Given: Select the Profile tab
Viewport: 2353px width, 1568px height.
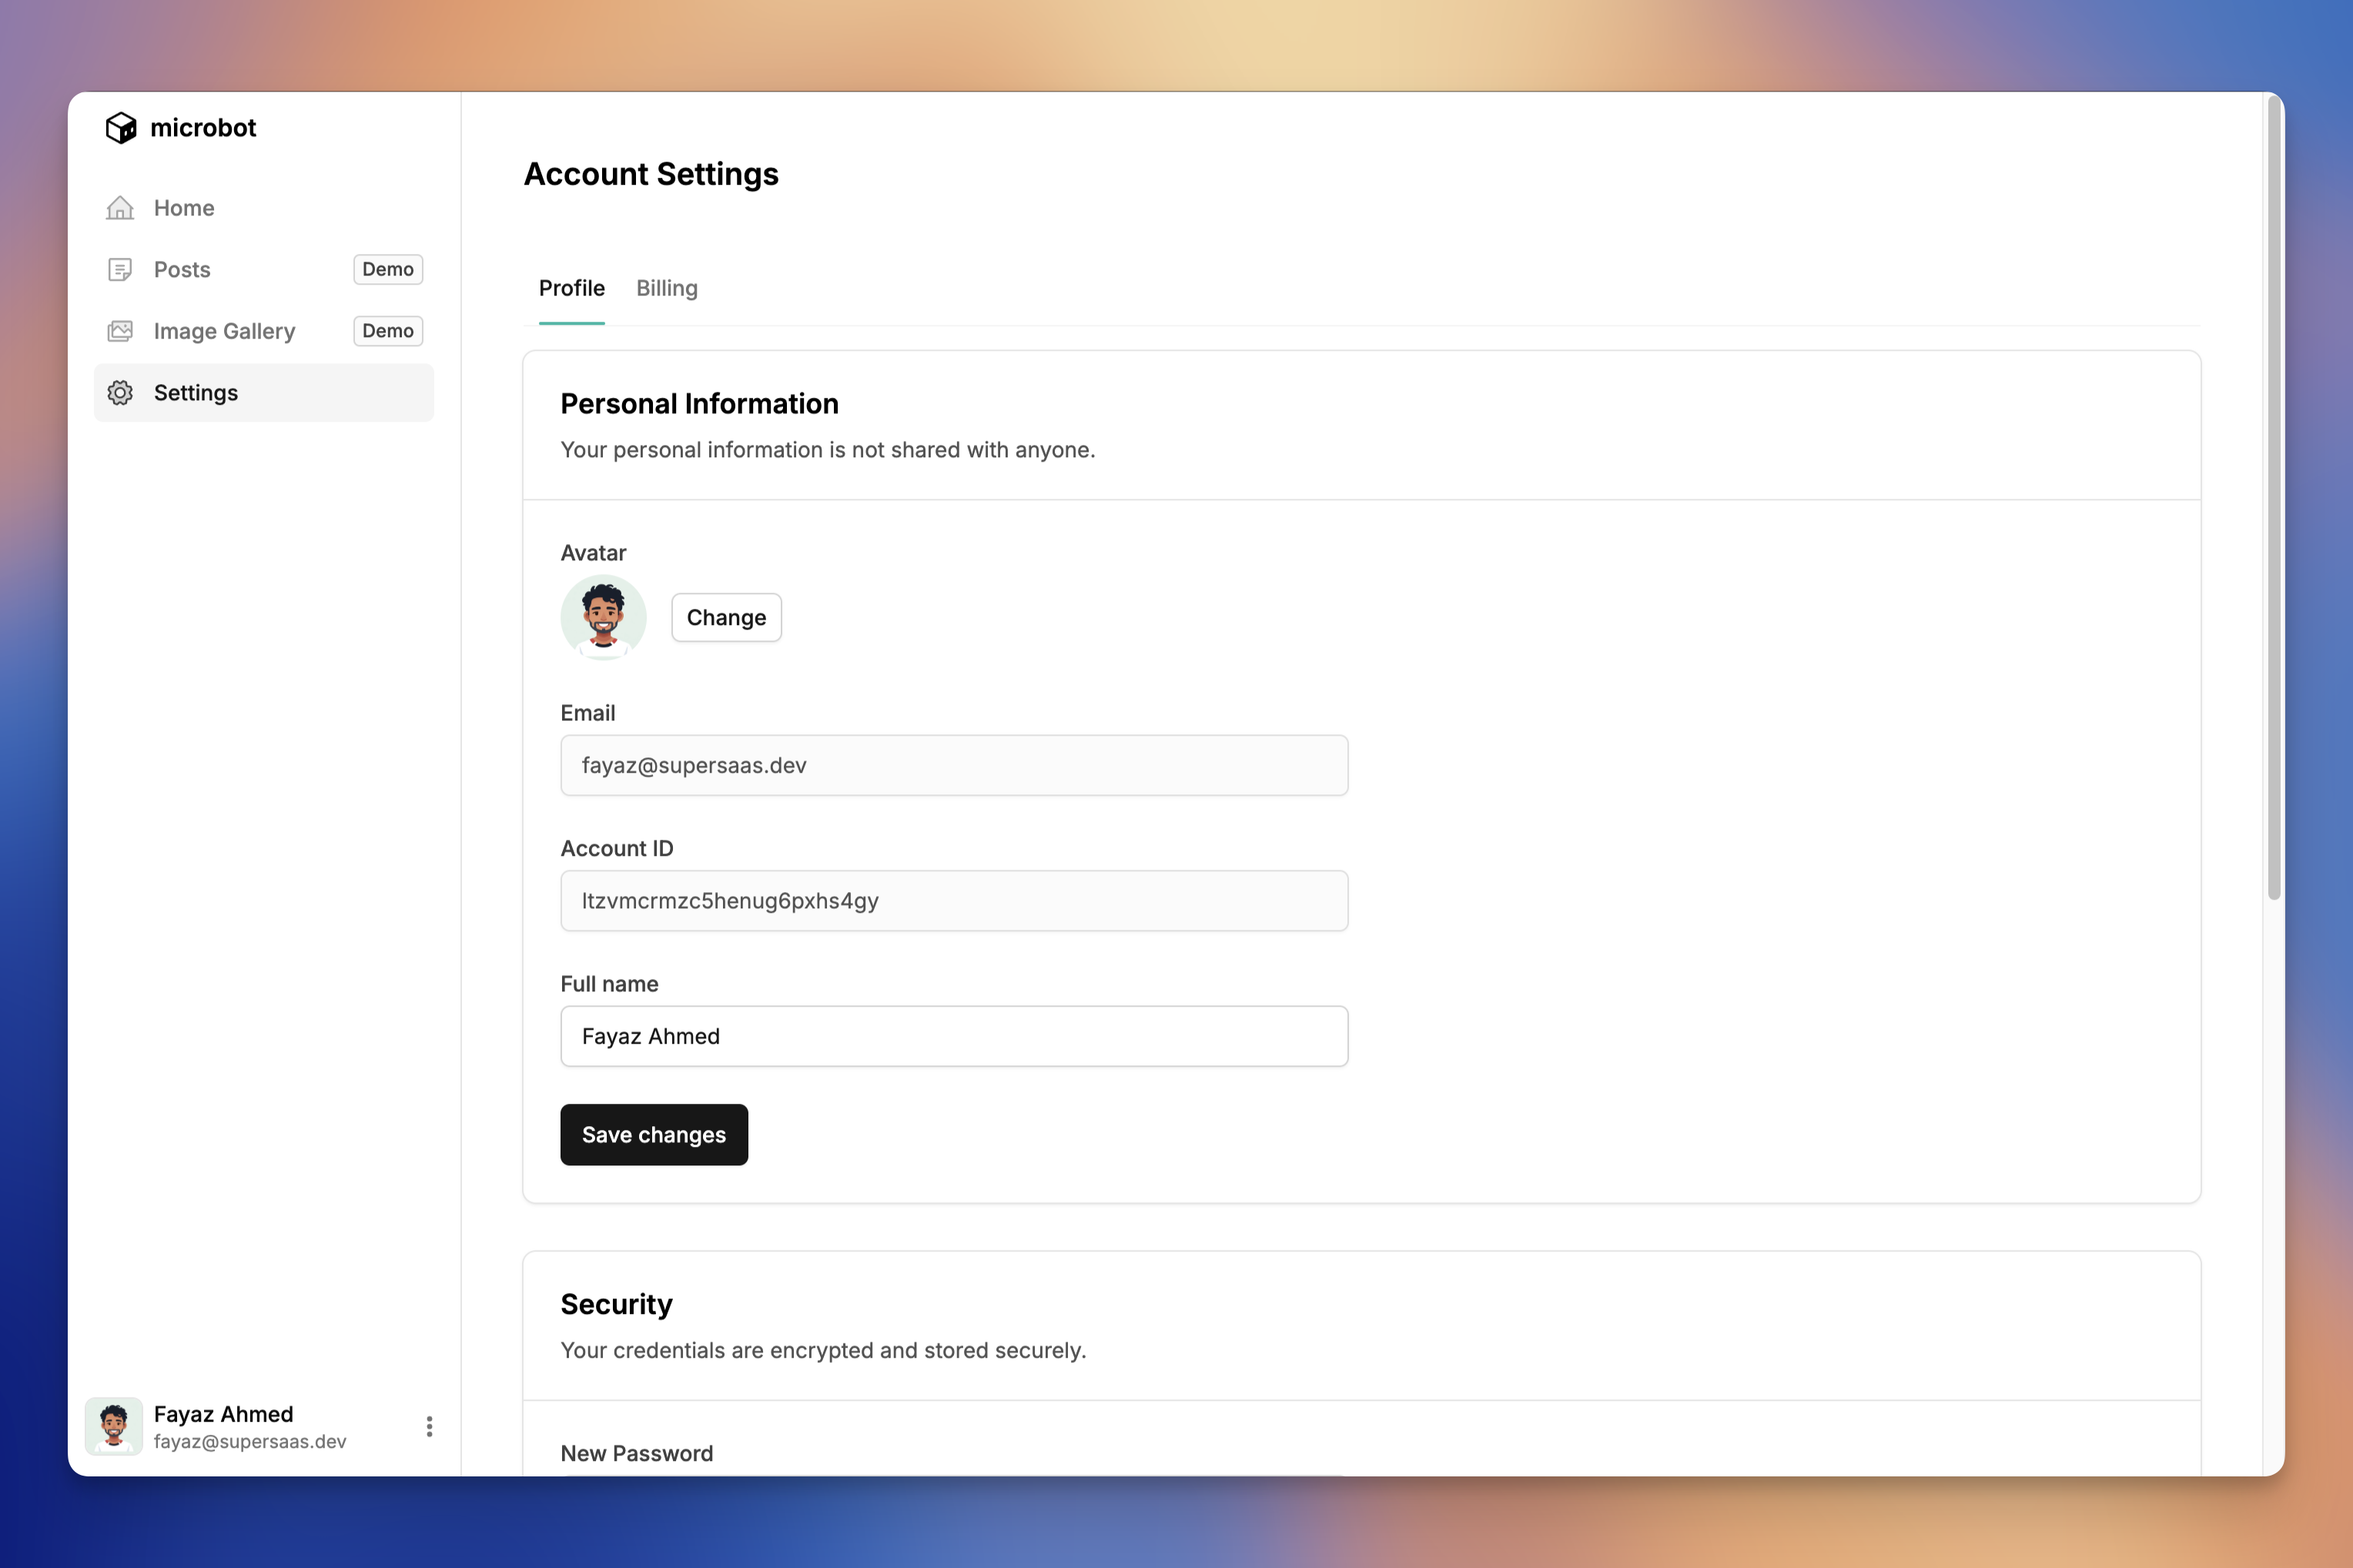Looking at the screenshot, I should click(x=571, y=289).
